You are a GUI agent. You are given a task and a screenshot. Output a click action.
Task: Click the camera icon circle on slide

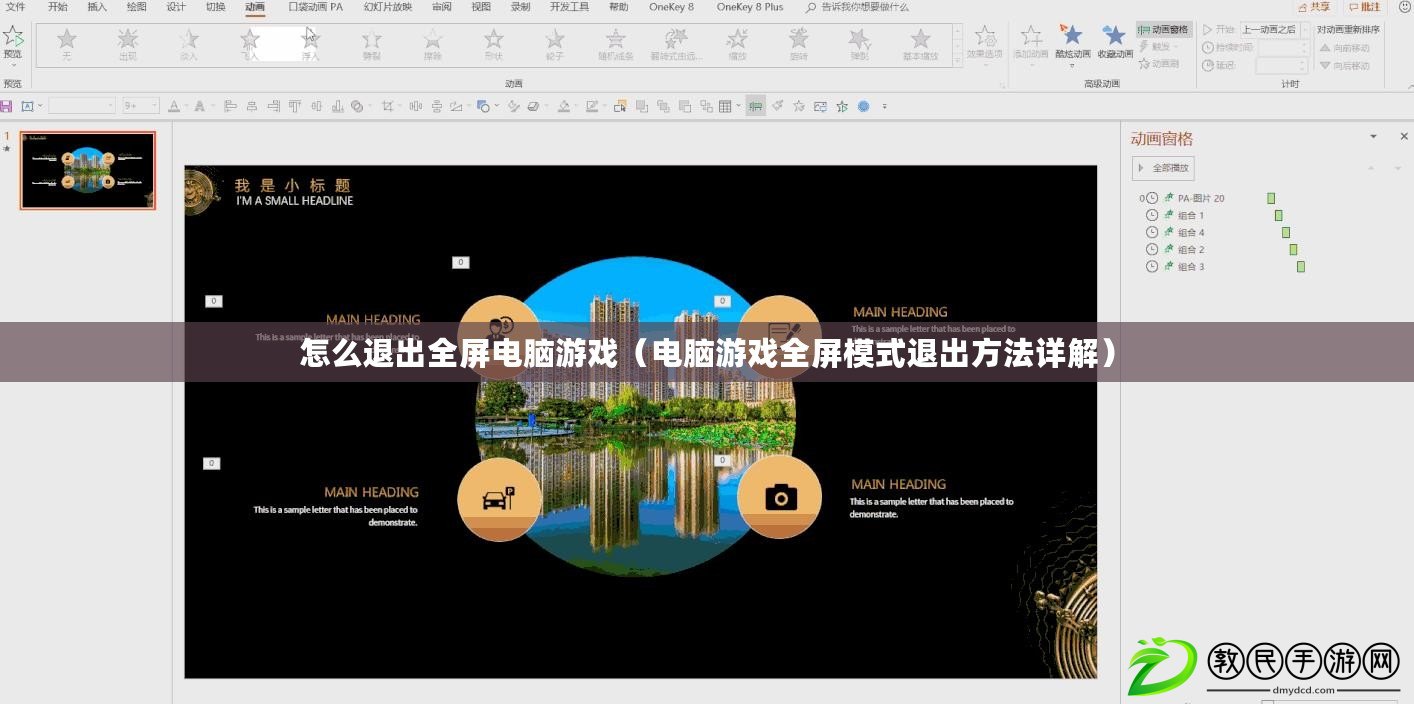coord(780,497)
